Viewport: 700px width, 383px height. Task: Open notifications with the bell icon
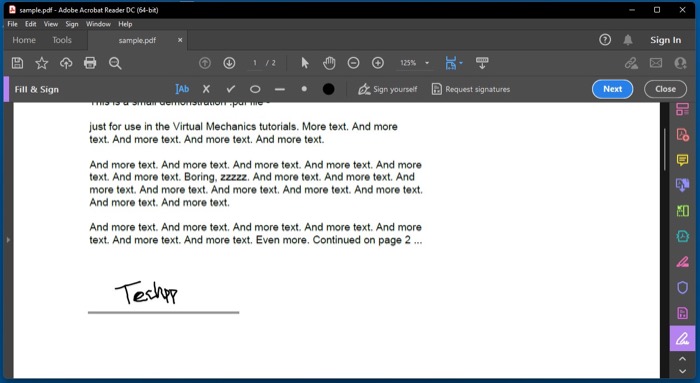(x=628, y=40)
